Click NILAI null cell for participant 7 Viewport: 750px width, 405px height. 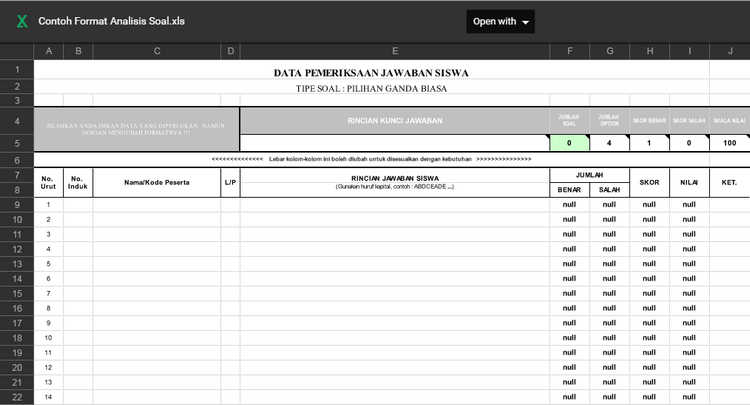(x=689, y=294)
